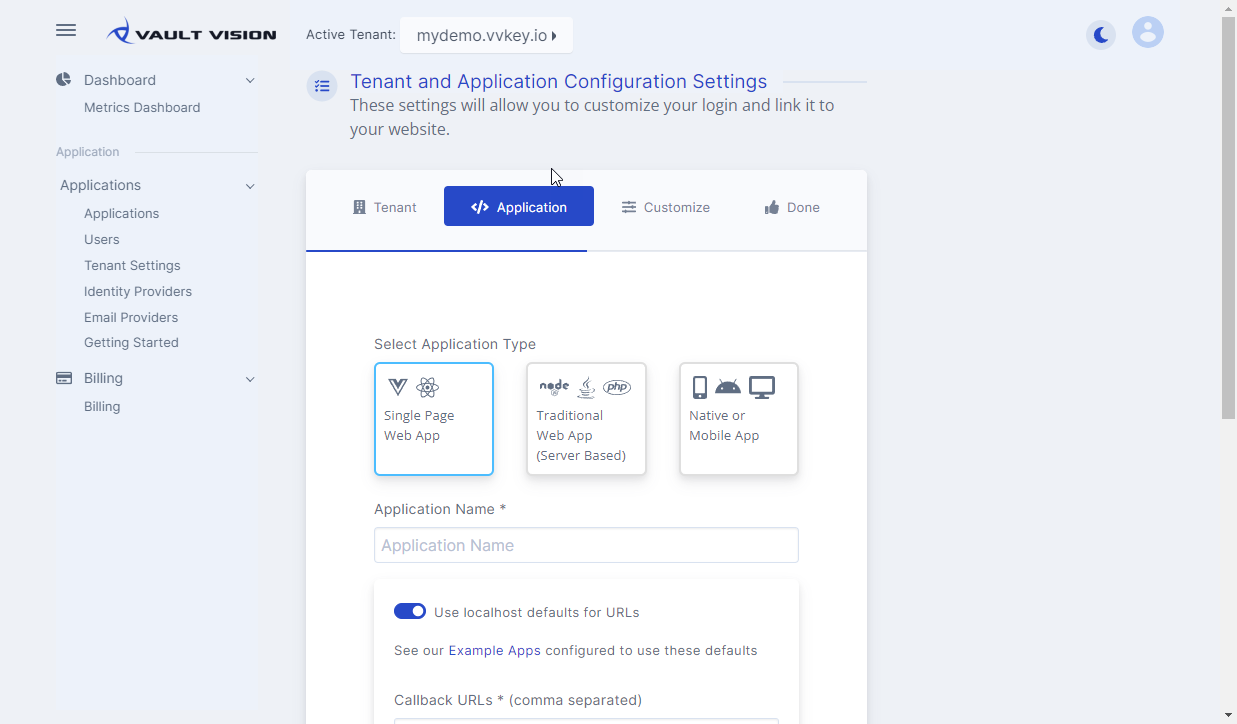Switch to the Done tab
The height and width of the screenshot is (724, 1237).
pos(792,207)
